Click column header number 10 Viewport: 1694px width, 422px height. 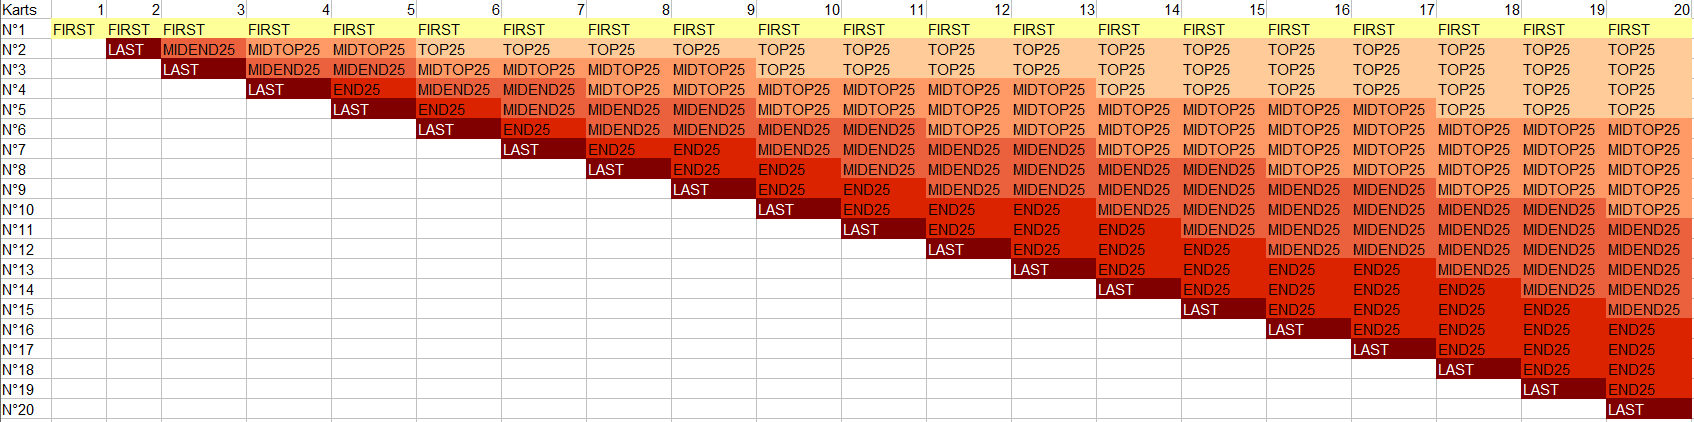click(x=798, y=9)
